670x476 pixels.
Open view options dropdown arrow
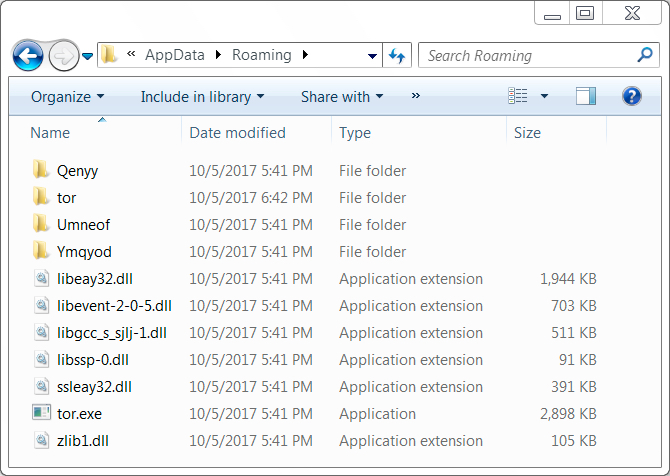[544, 96]
